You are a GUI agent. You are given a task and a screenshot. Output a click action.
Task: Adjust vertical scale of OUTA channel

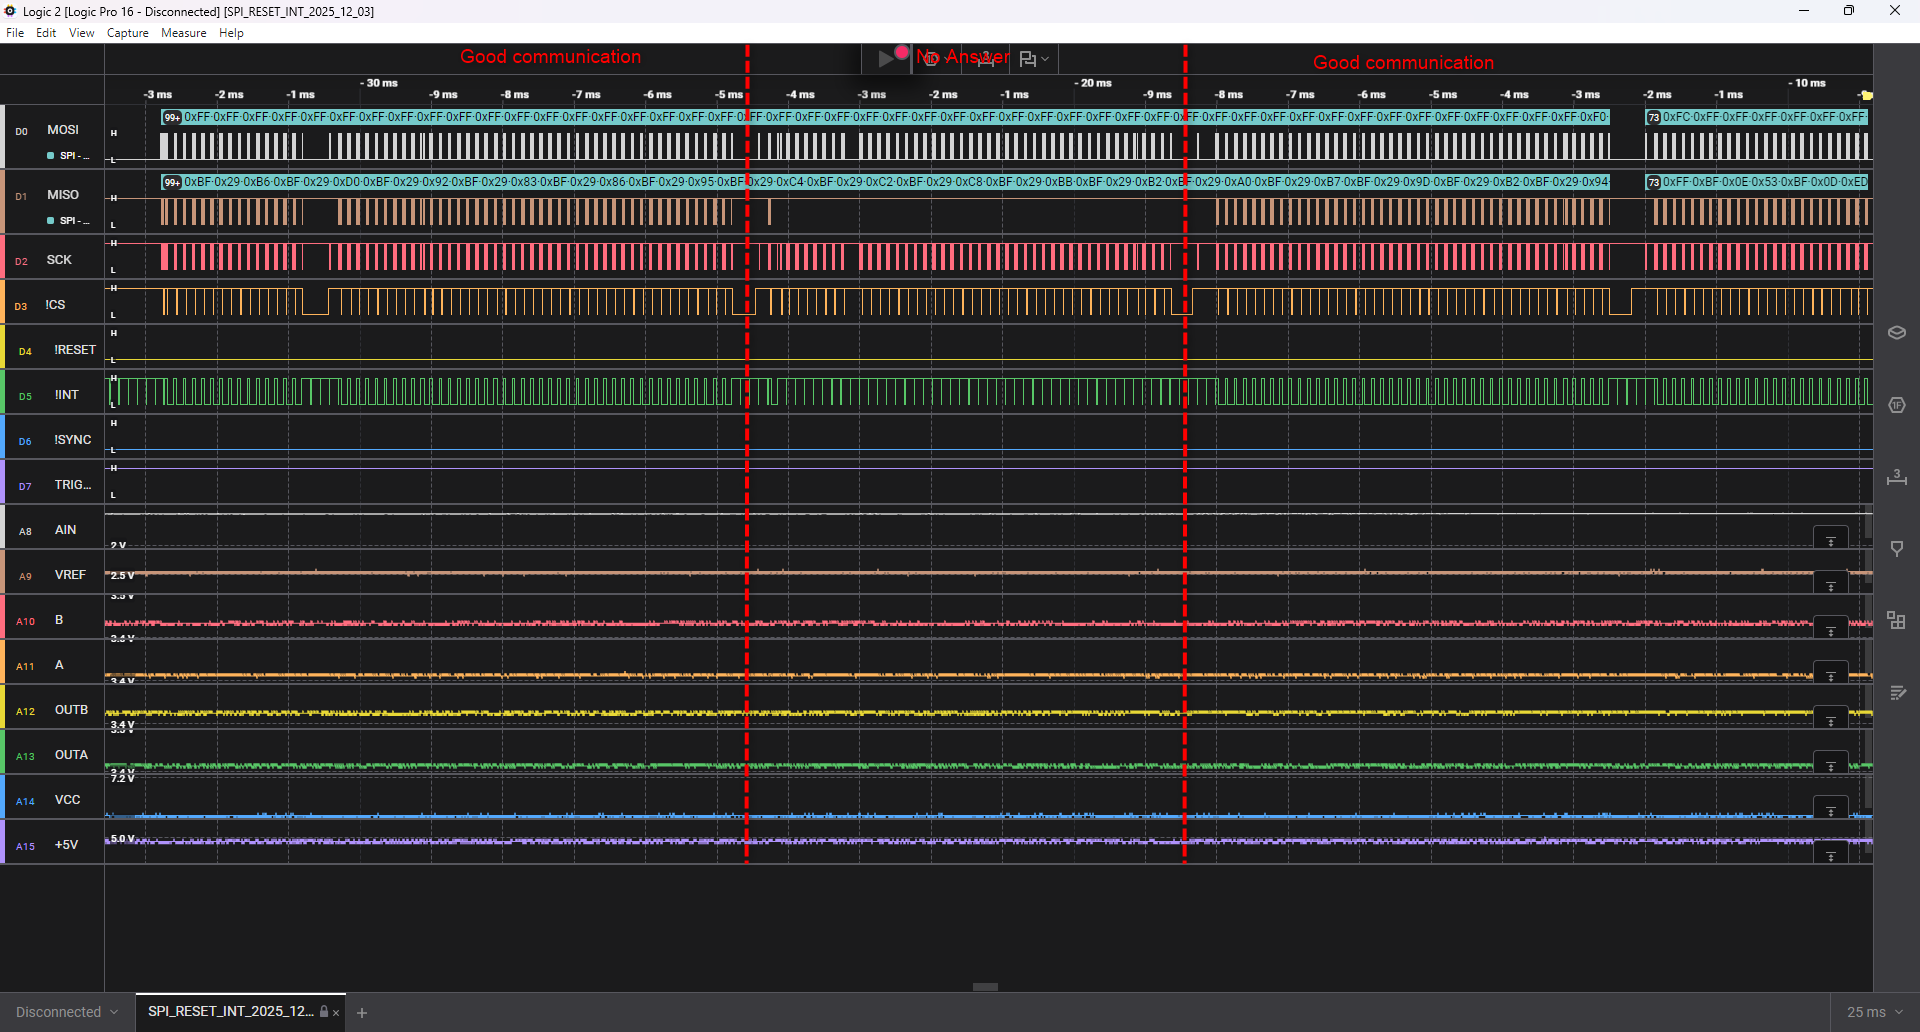[1831, 764]
